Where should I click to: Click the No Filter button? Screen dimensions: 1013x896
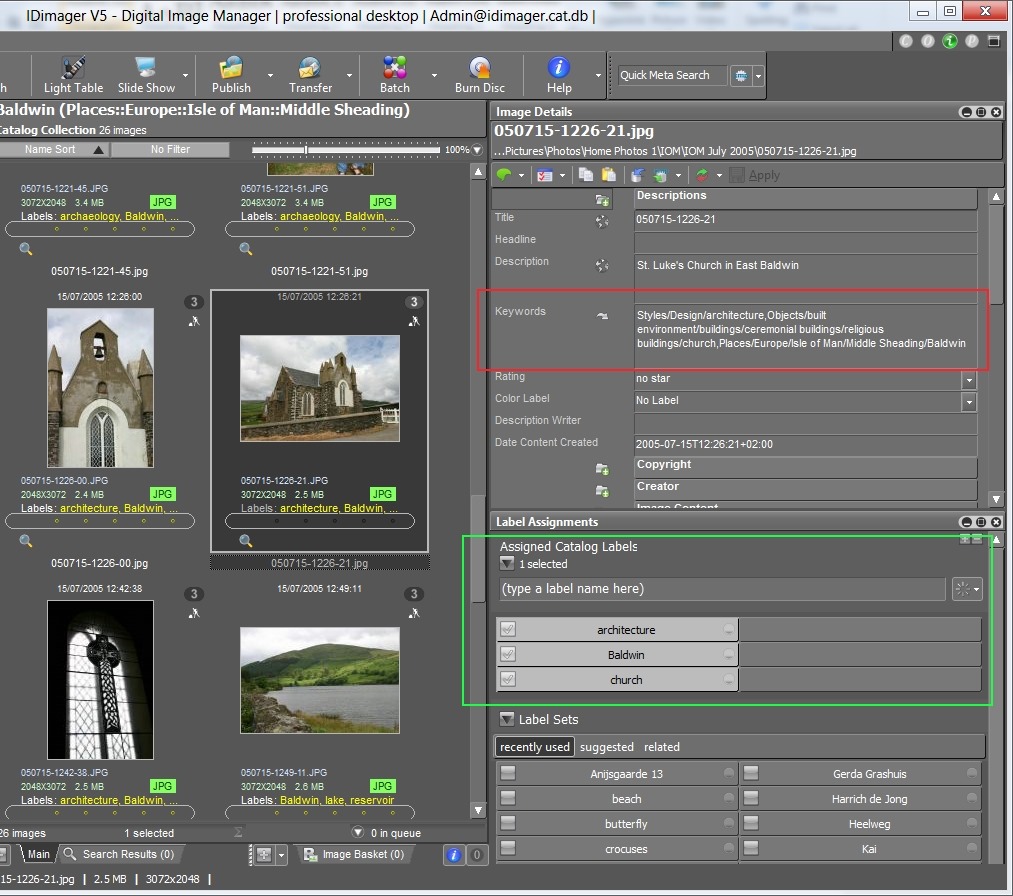point(170,150)
